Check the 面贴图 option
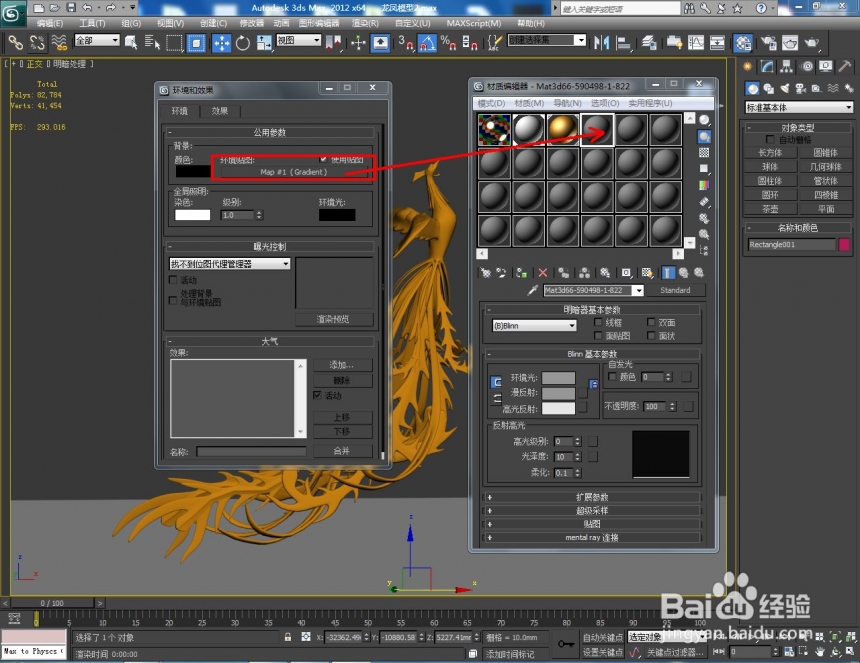Screen dimensions: 860x663 (598, 336)
